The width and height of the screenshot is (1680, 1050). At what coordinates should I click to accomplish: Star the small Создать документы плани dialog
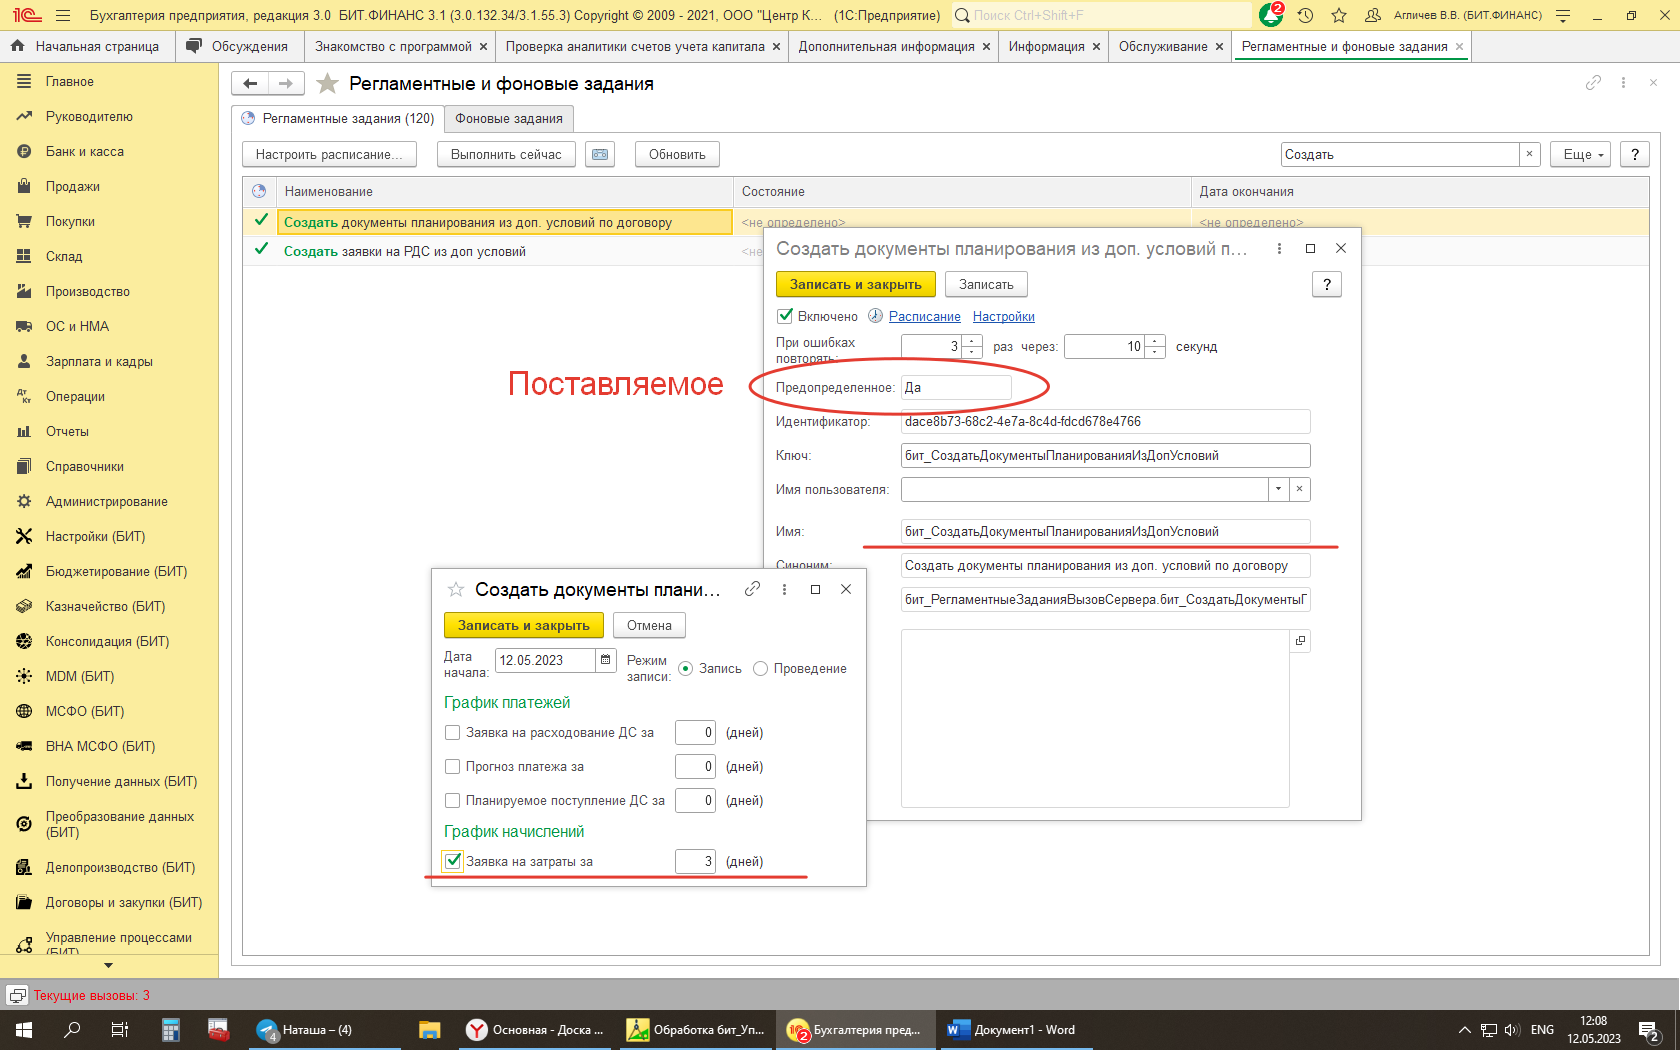(456, 589)
